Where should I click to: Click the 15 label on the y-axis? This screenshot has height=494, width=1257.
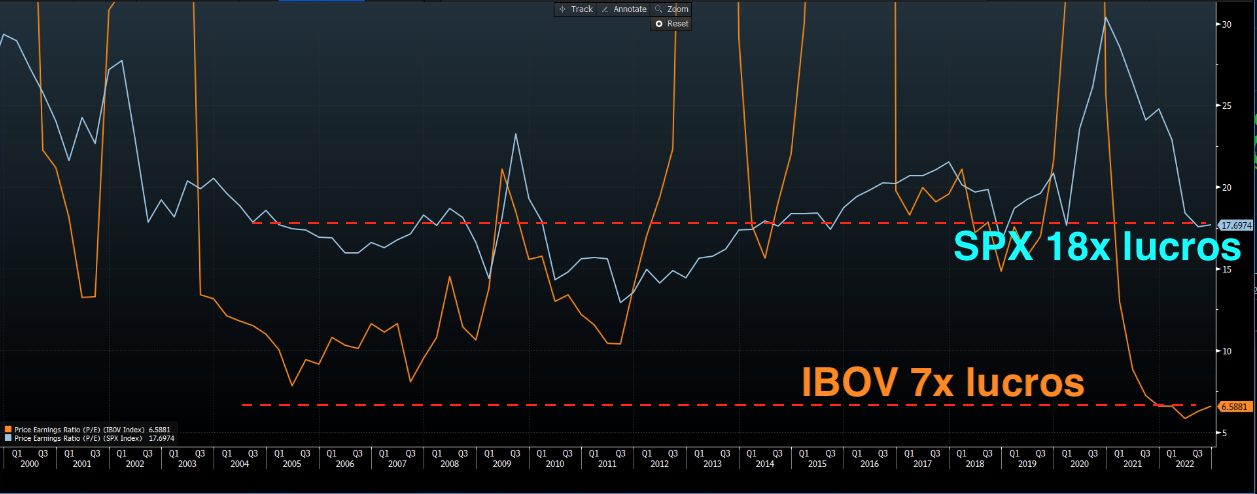tap(1227, 269)
